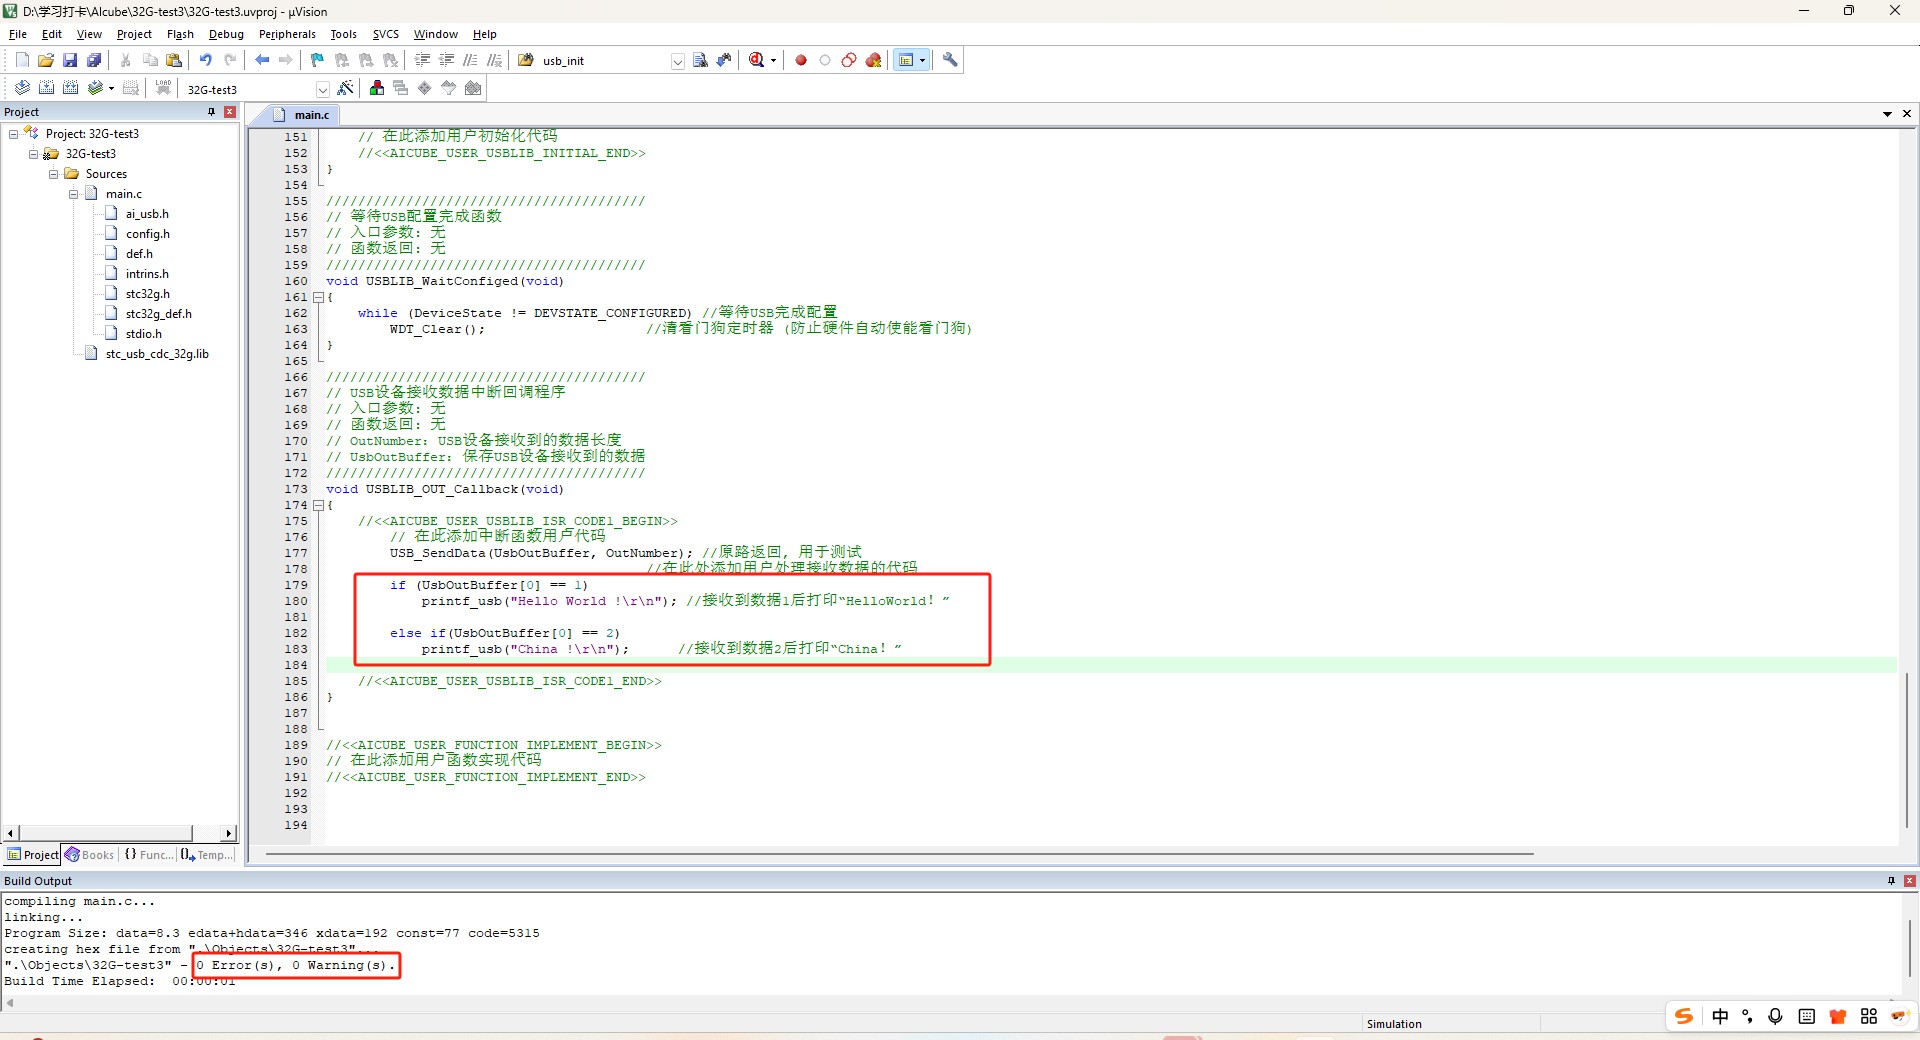Viewport: 1920px width, 1040px height.
Task: Click the Project panel horizontal scrollbar thumb
Action: 105,833
